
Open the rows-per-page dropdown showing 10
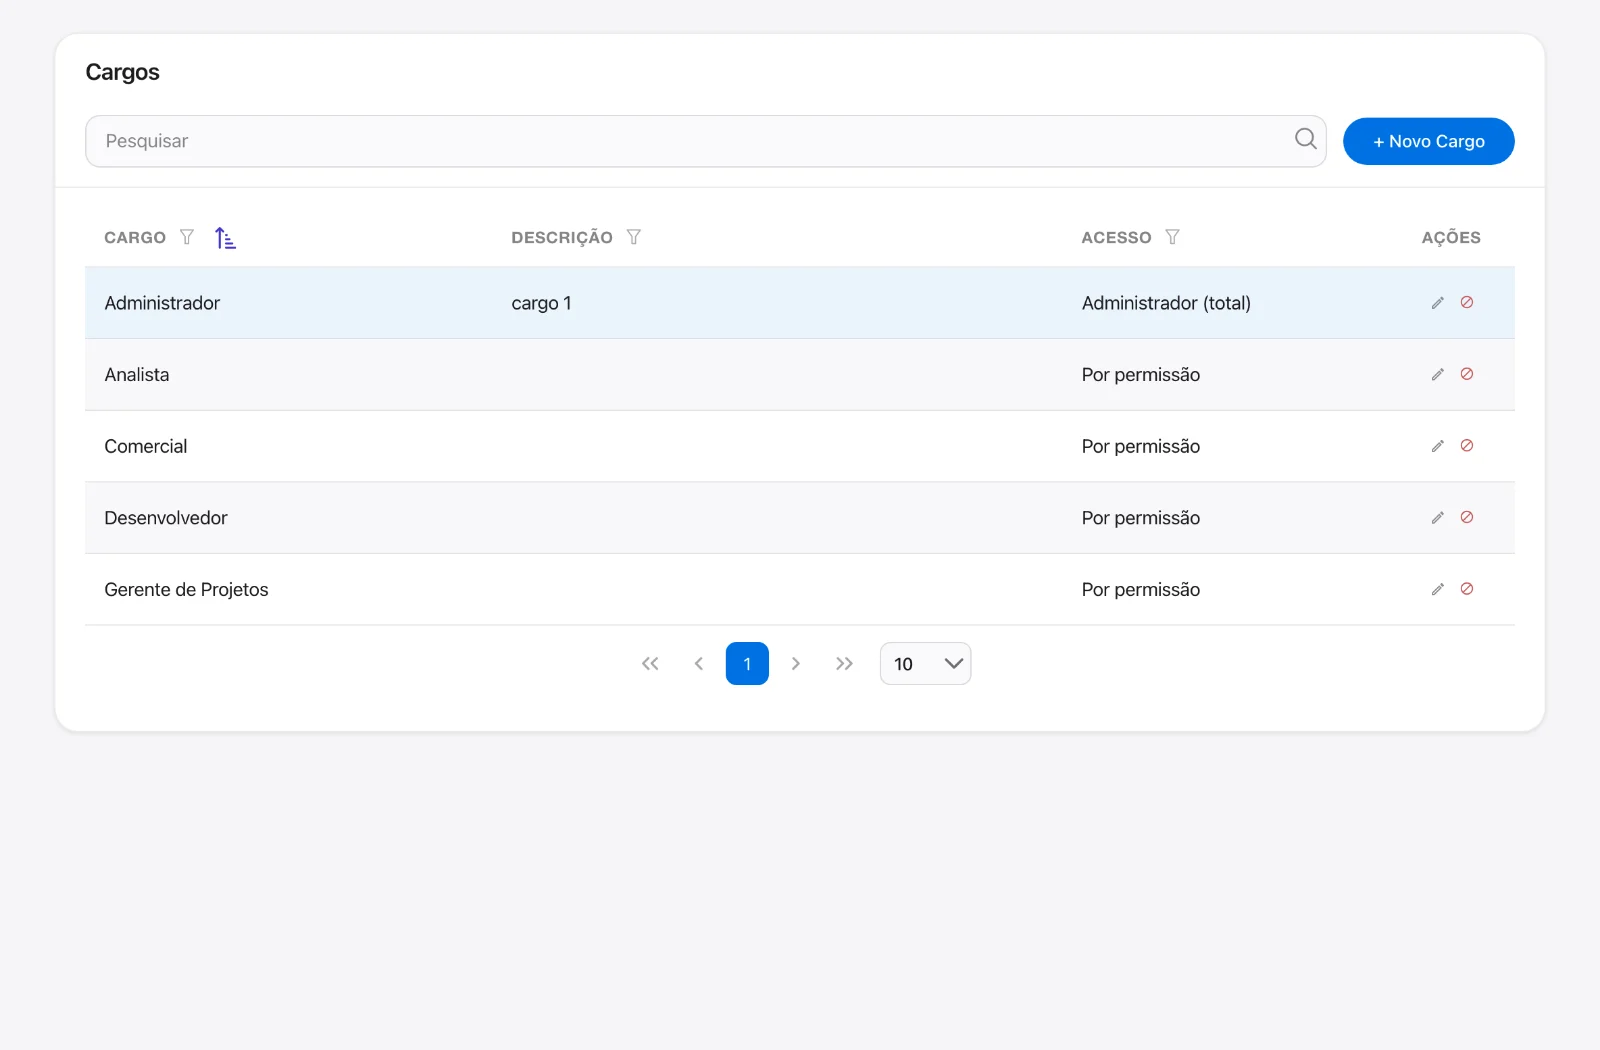tap(925, 664)
